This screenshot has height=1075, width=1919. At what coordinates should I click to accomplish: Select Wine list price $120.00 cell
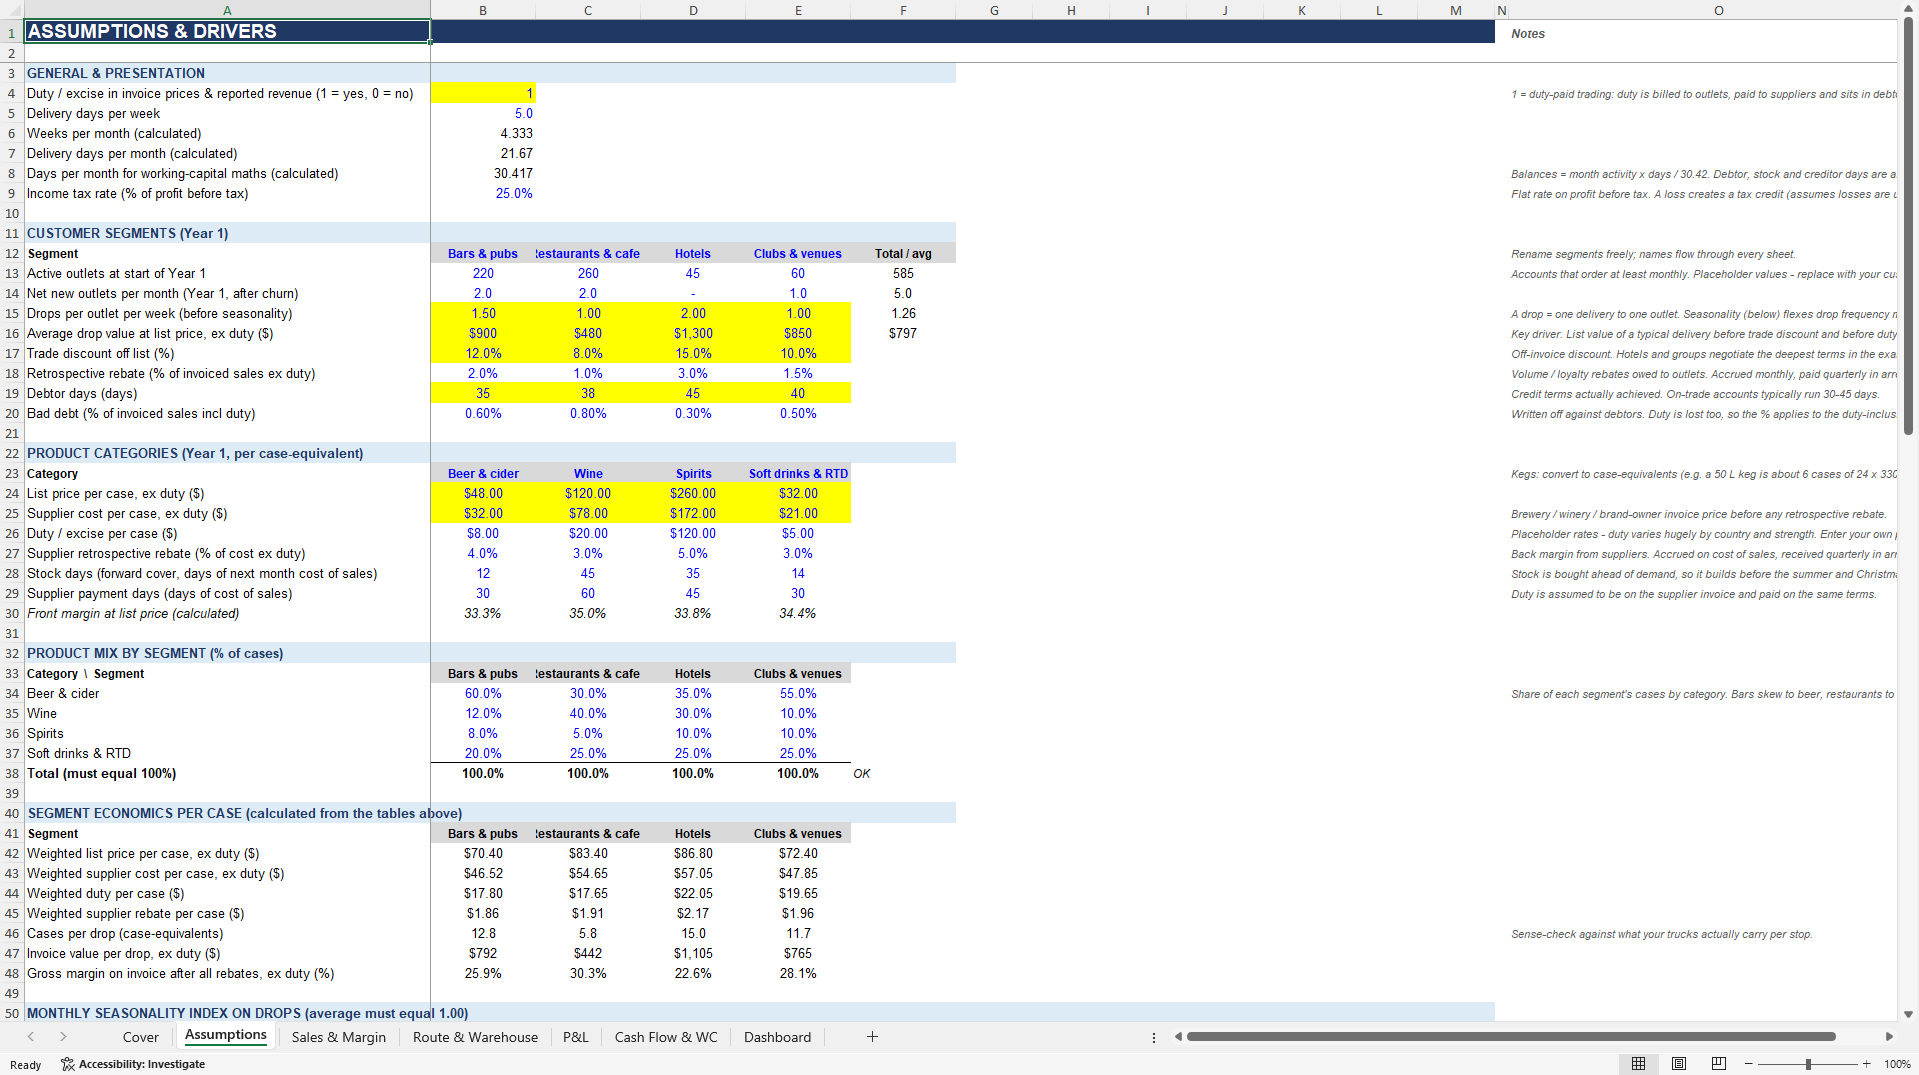click(588, 493)
